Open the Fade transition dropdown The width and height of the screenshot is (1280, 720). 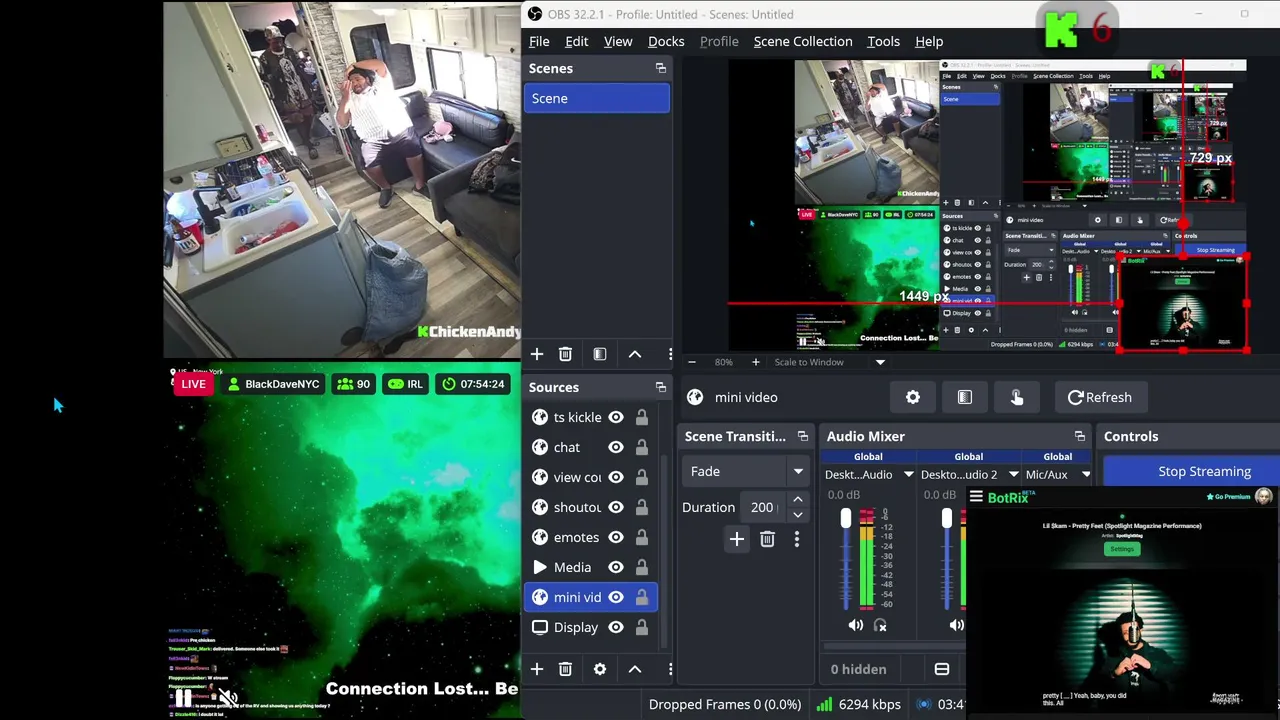pos(746,471)
